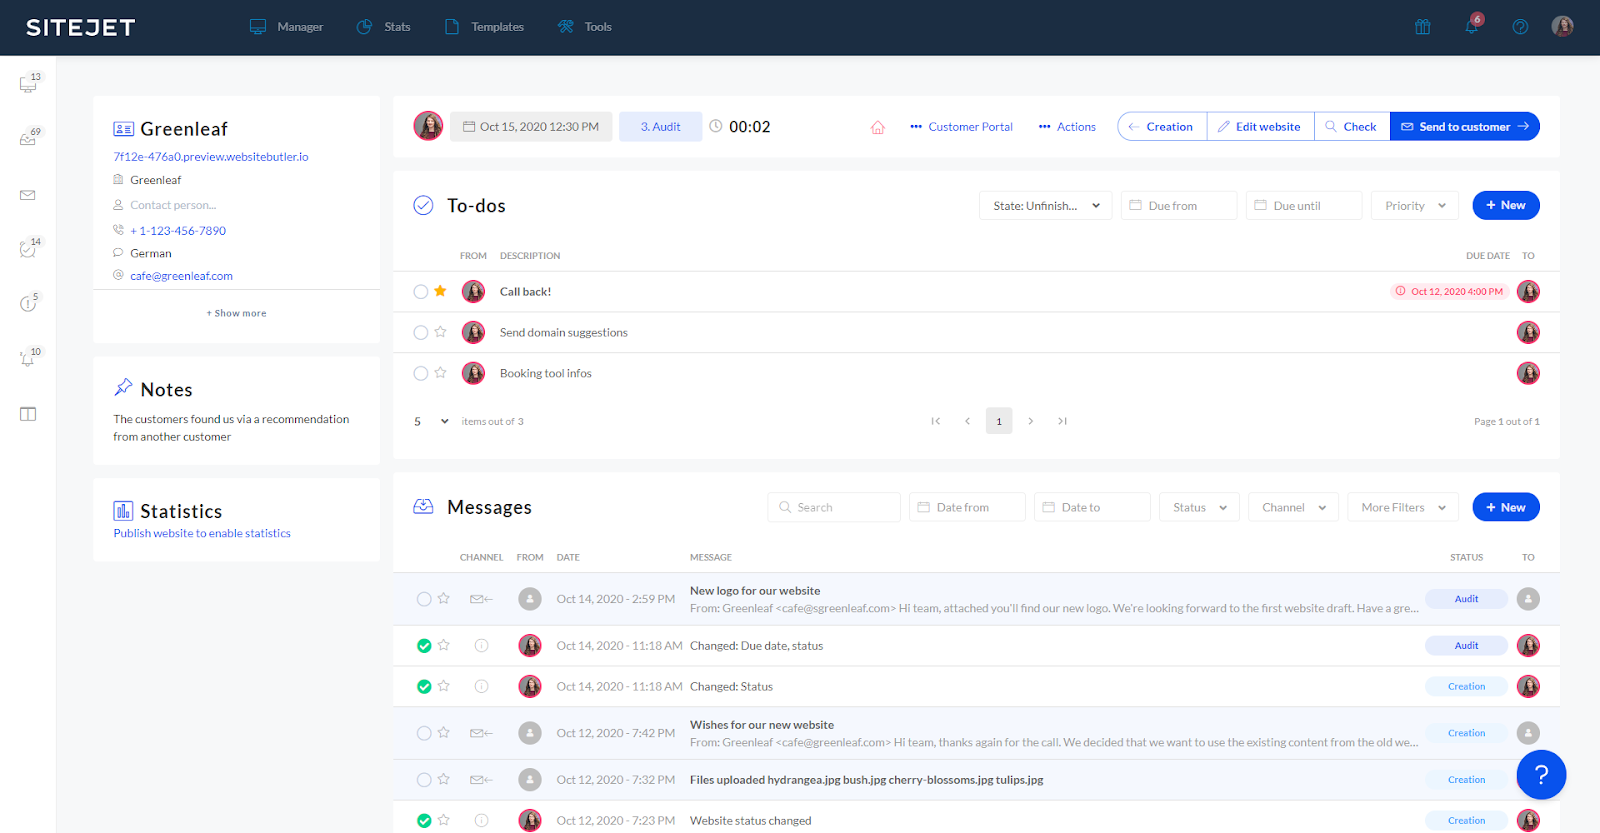Star the New logo for our website message

[444, 598]
